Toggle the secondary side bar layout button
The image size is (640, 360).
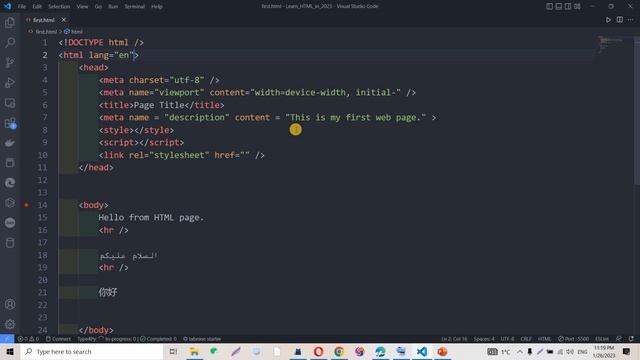click(x=568, y=6)
